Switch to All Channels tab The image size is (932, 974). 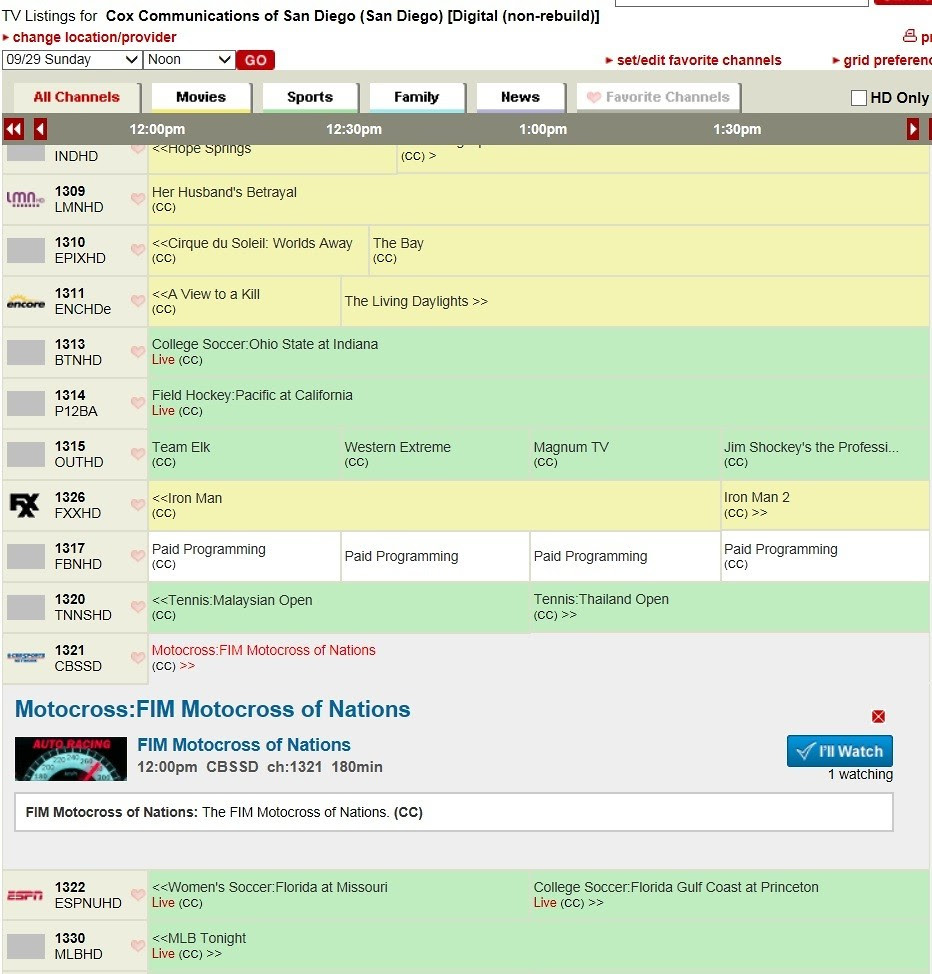click(76, 97)
